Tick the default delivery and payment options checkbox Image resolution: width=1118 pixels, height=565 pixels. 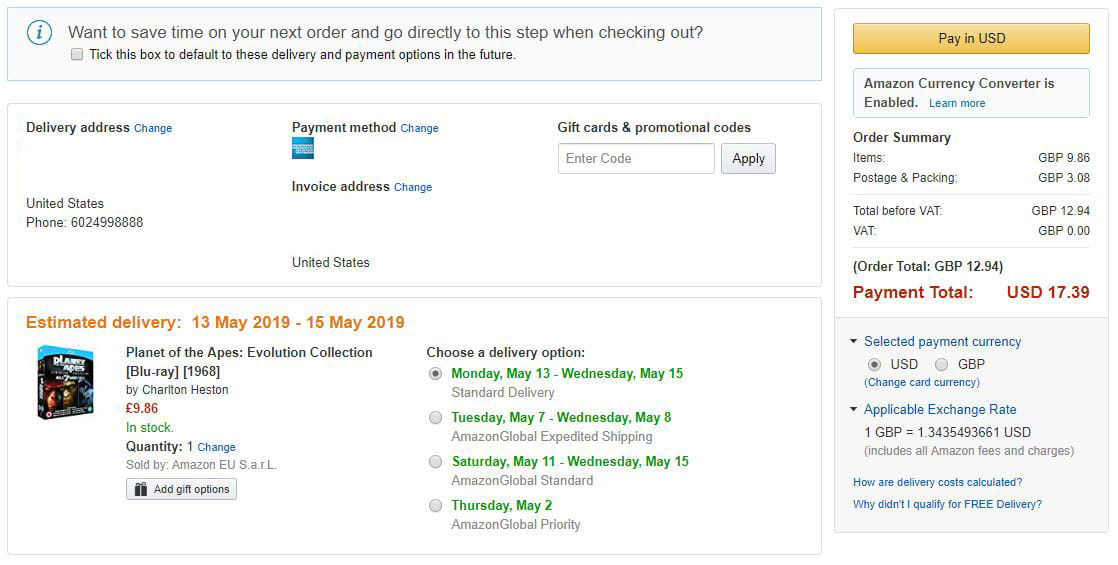coord(77,55)
